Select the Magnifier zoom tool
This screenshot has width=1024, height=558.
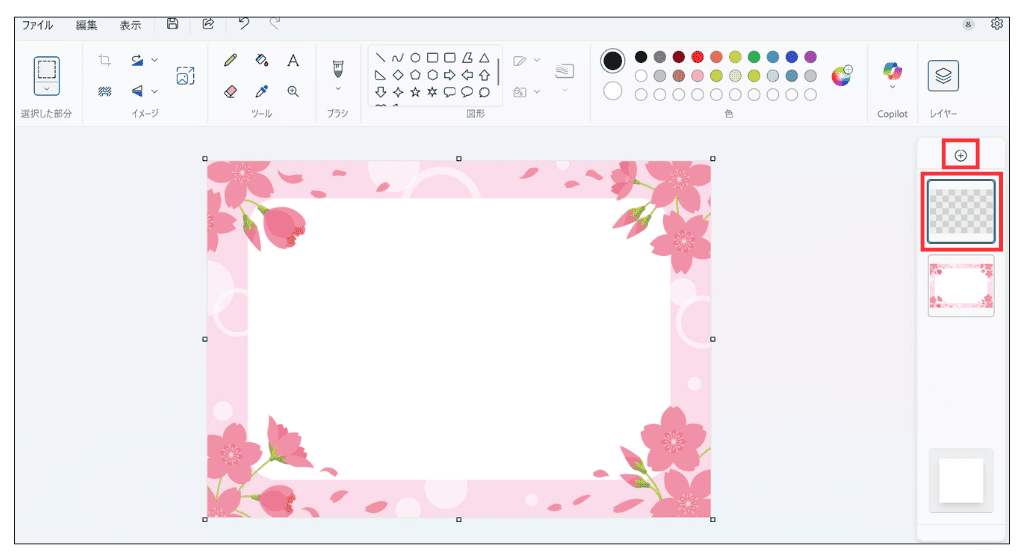[x=293, y=91]
